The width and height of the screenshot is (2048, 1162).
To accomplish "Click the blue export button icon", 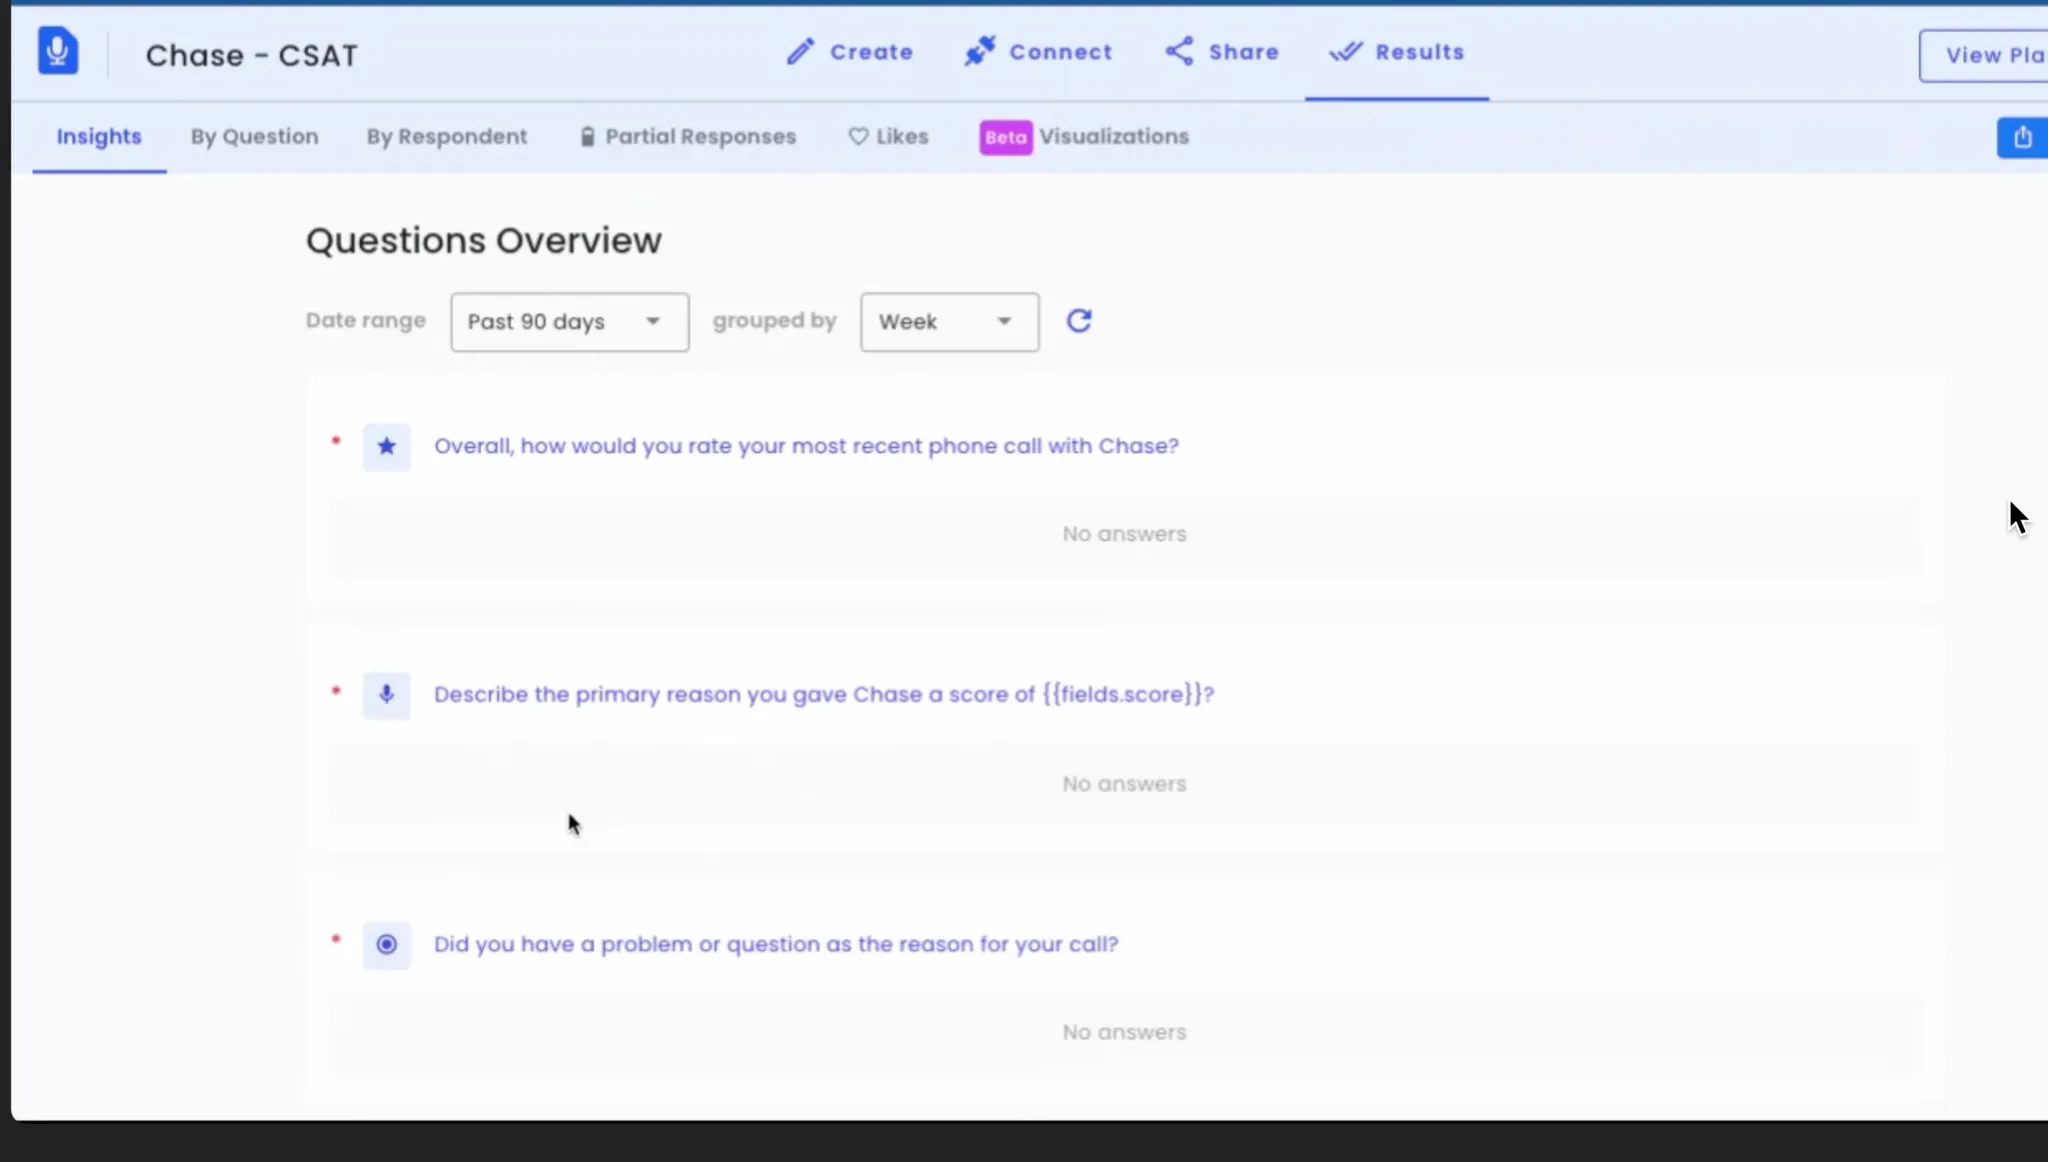I will click(2021, 137).
